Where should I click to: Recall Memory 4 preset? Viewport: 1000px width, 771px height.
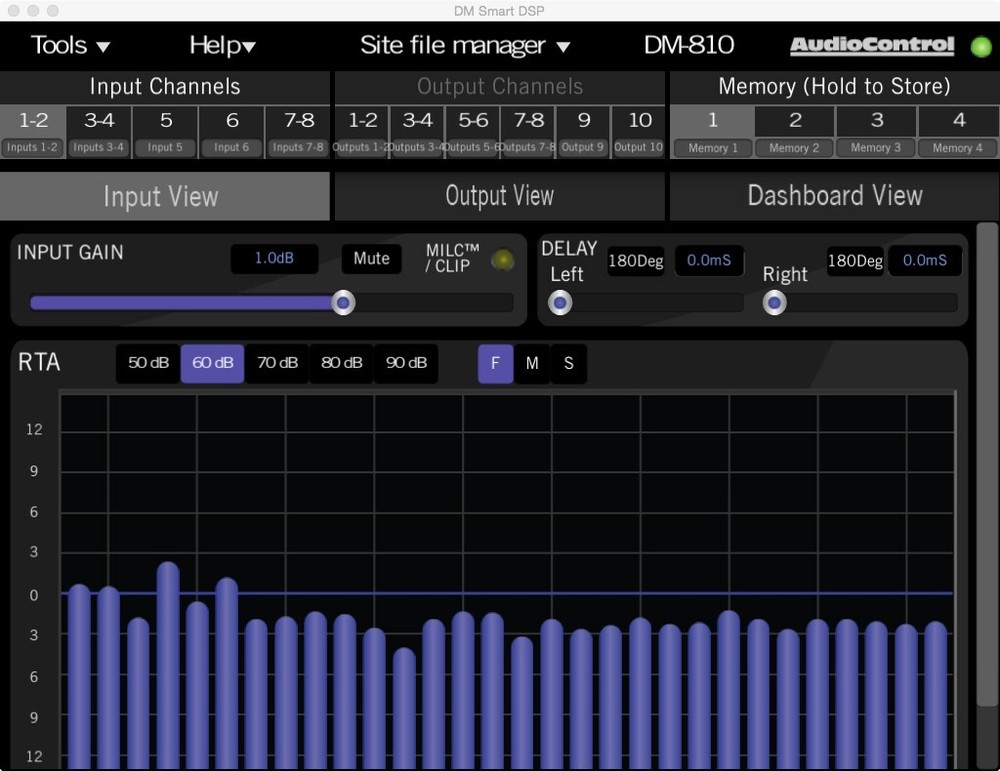coord(958,132)
